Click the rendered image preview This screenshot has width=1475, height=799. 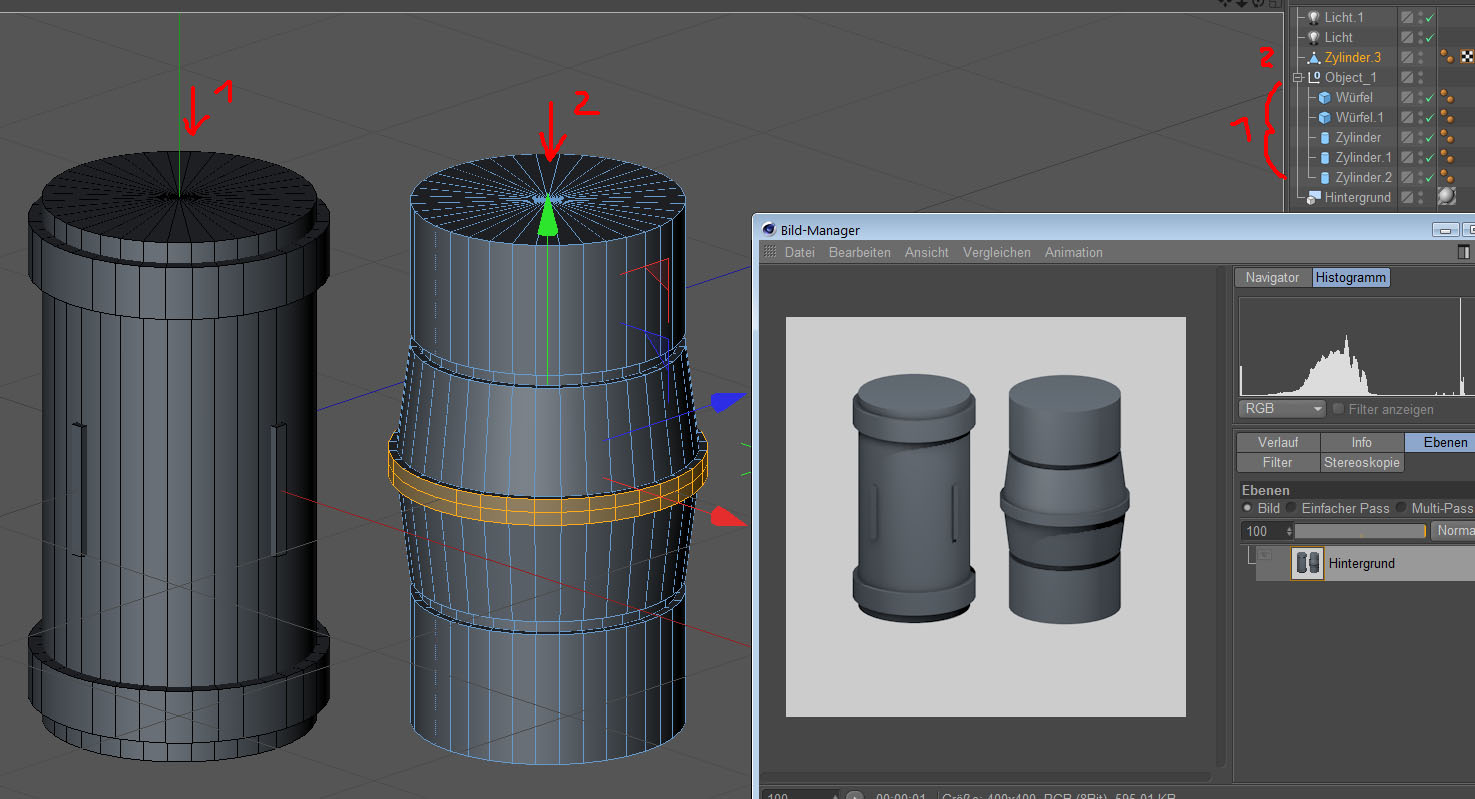985,516
